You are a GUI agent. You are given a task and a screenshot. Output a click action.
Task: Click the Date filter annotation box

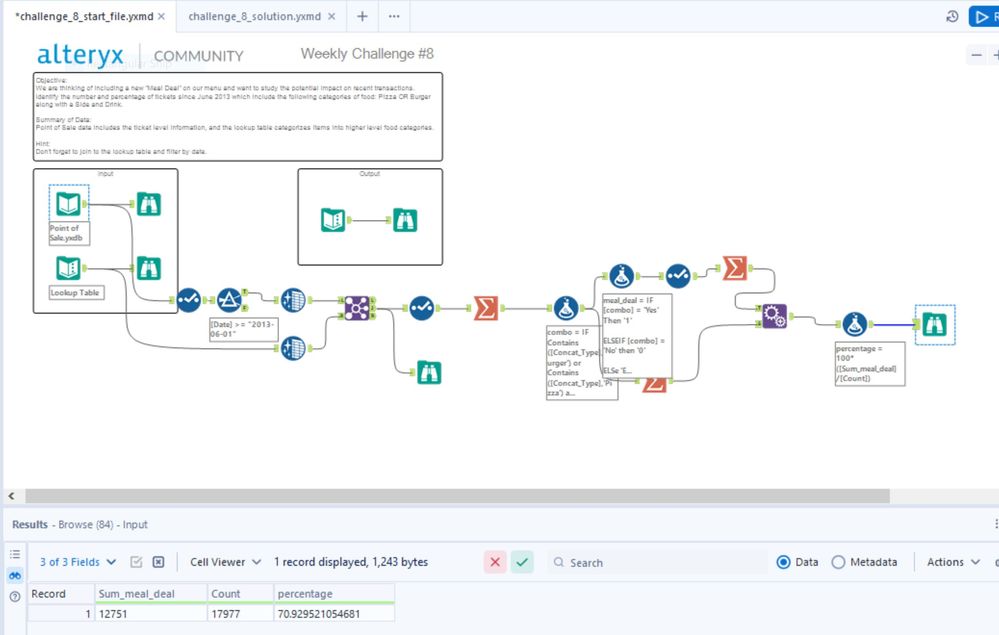coord(243,329)
